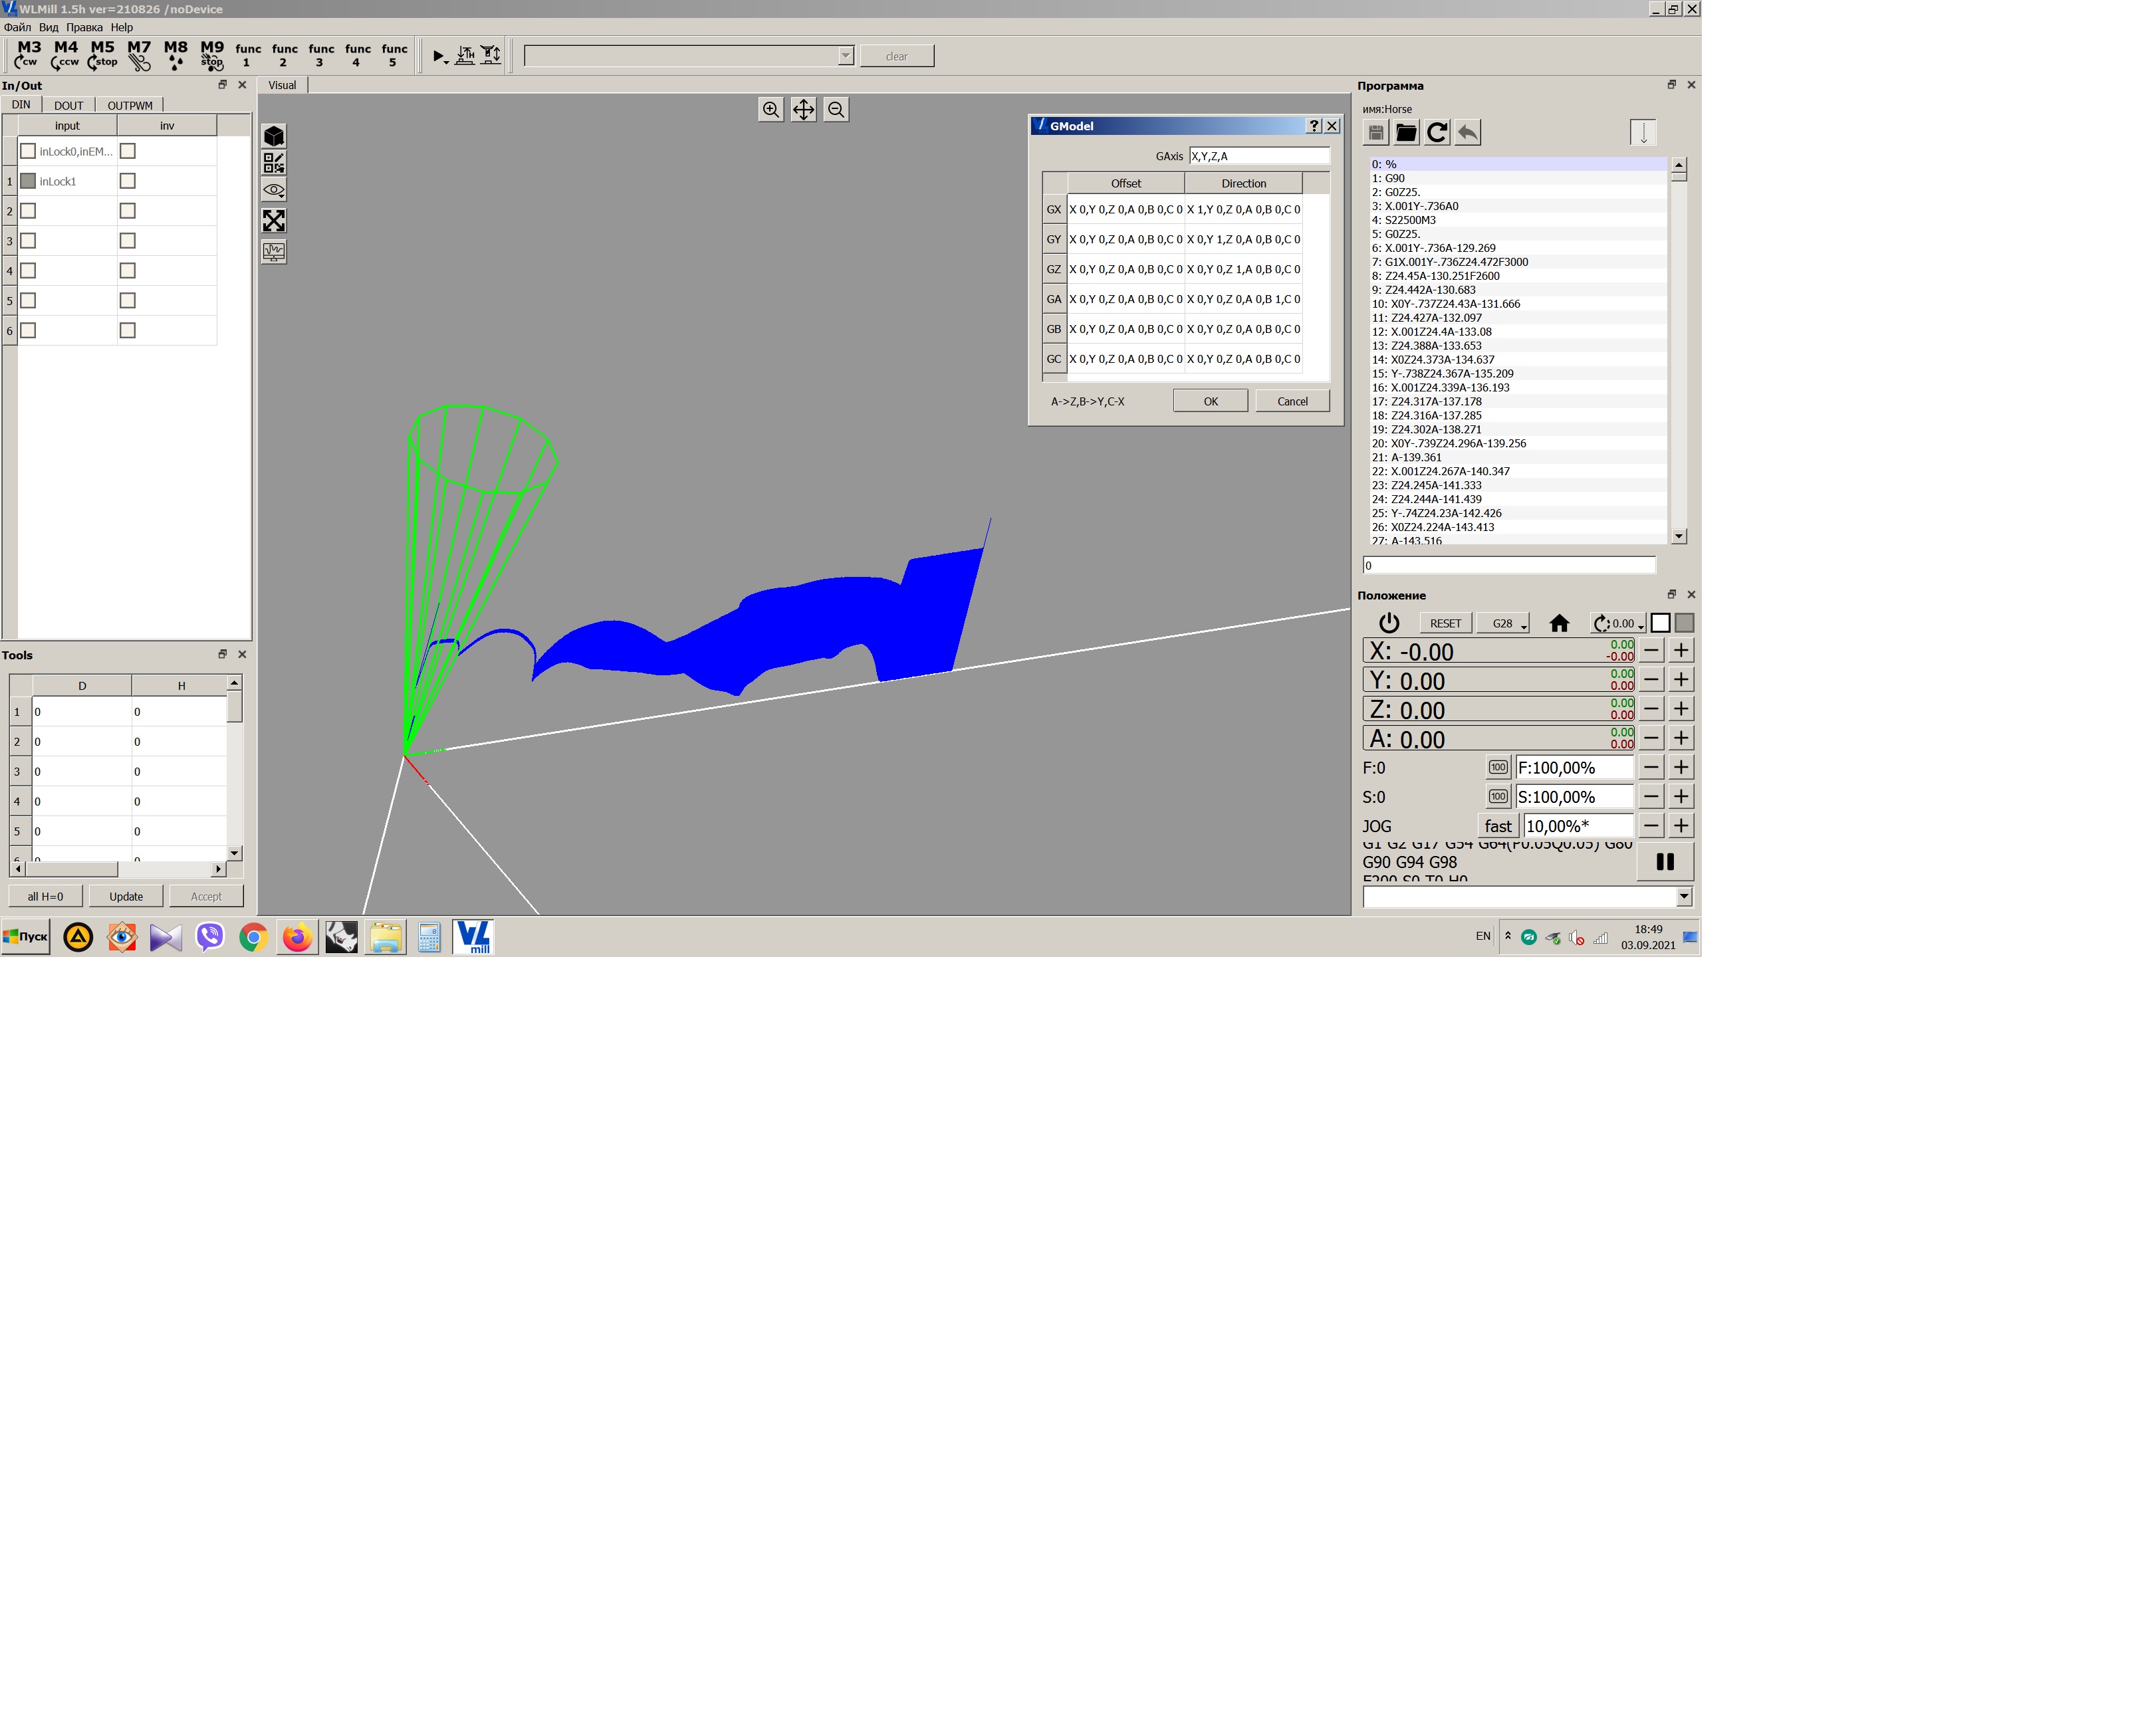The width and height of the screenshot is (2130, 1736).
Task: Toggle input checkbox in row 2
Action: point(28,211)
